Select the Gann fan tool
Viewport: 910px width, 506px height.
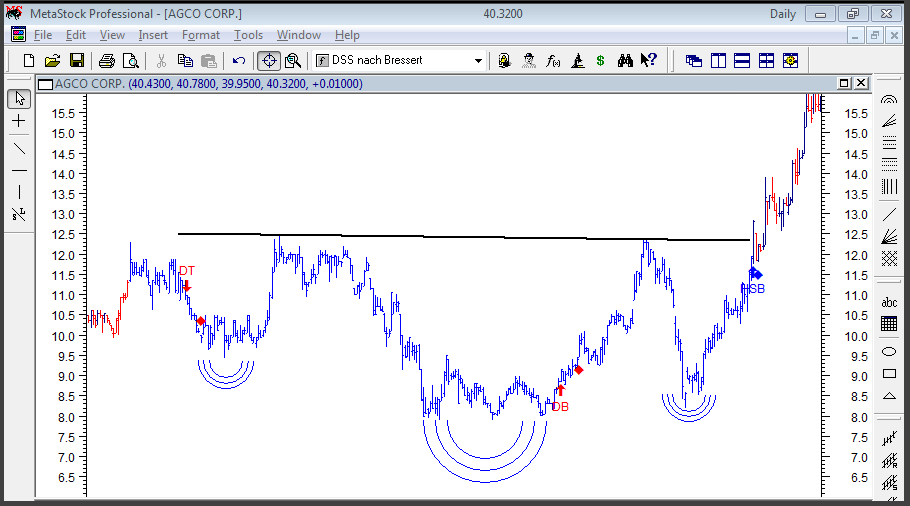coord(889,237)
